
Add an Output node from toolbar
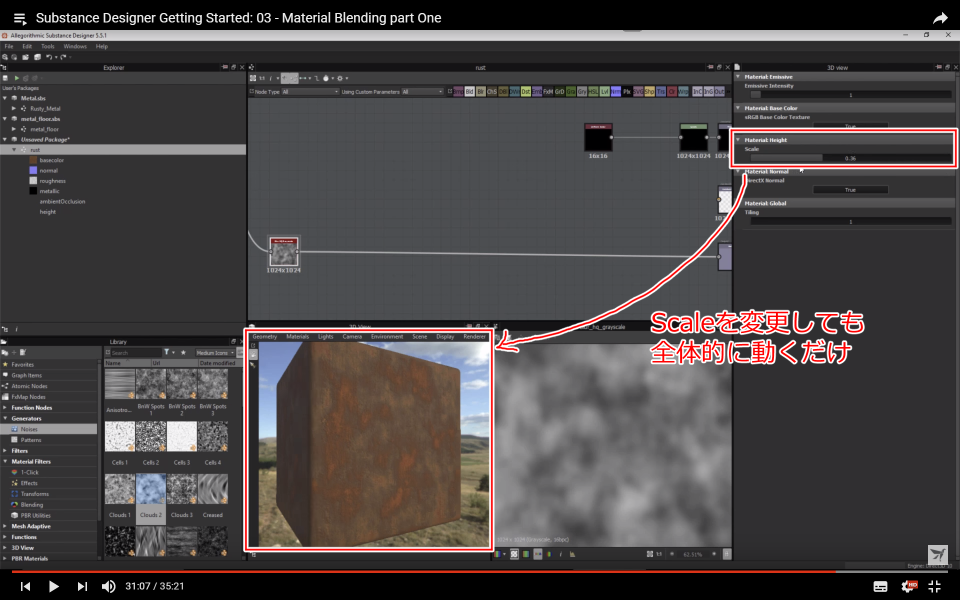click(x=719, y=92)
